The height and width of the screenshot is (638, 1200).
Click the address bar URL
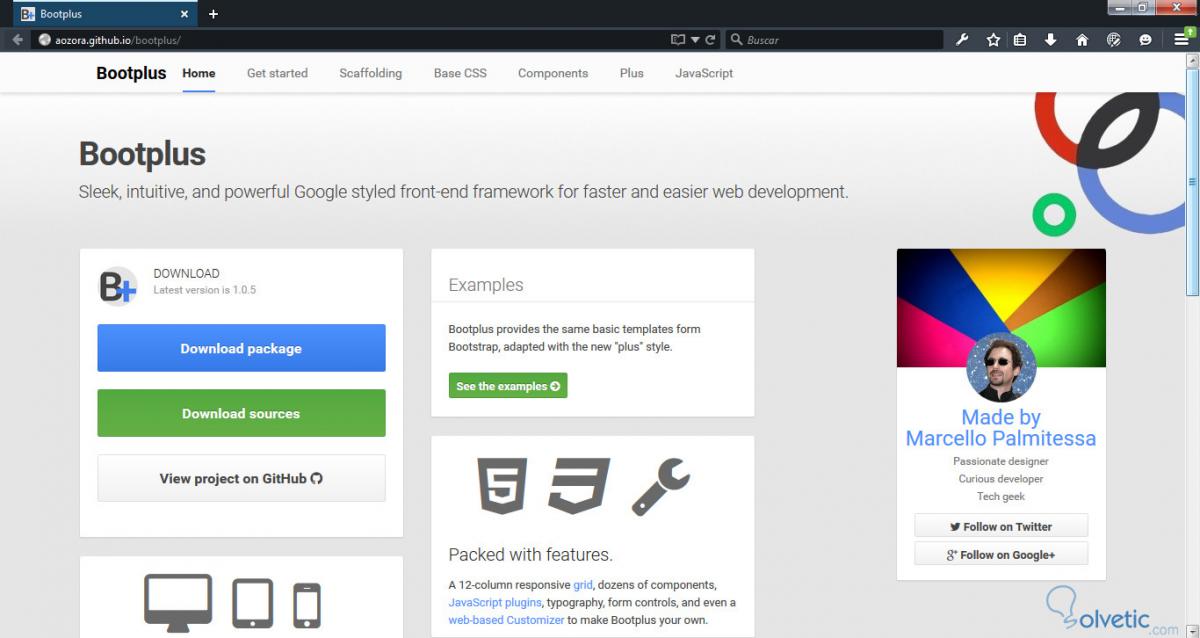point(118,40)
